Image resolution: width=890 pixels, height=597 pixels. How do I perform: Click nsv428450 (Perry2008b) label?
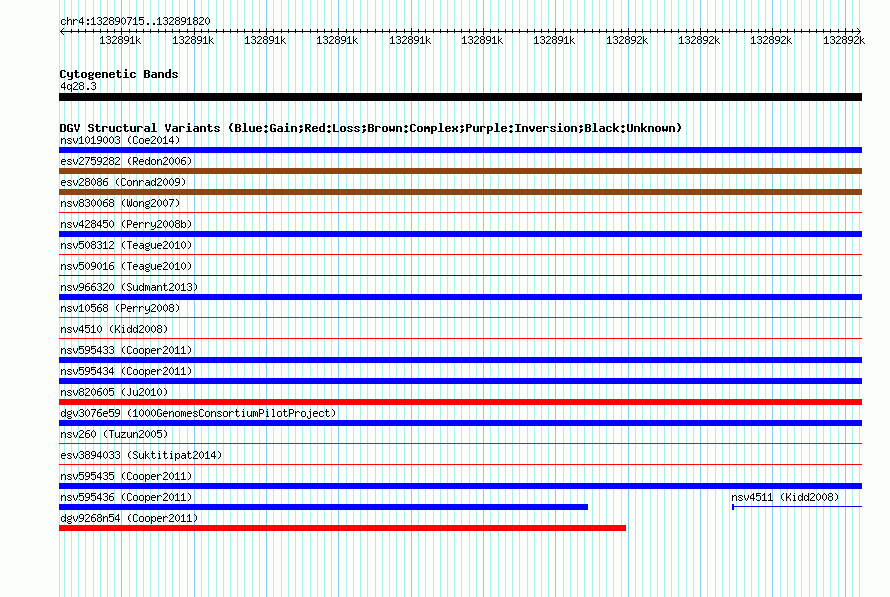tap(126, 224)
